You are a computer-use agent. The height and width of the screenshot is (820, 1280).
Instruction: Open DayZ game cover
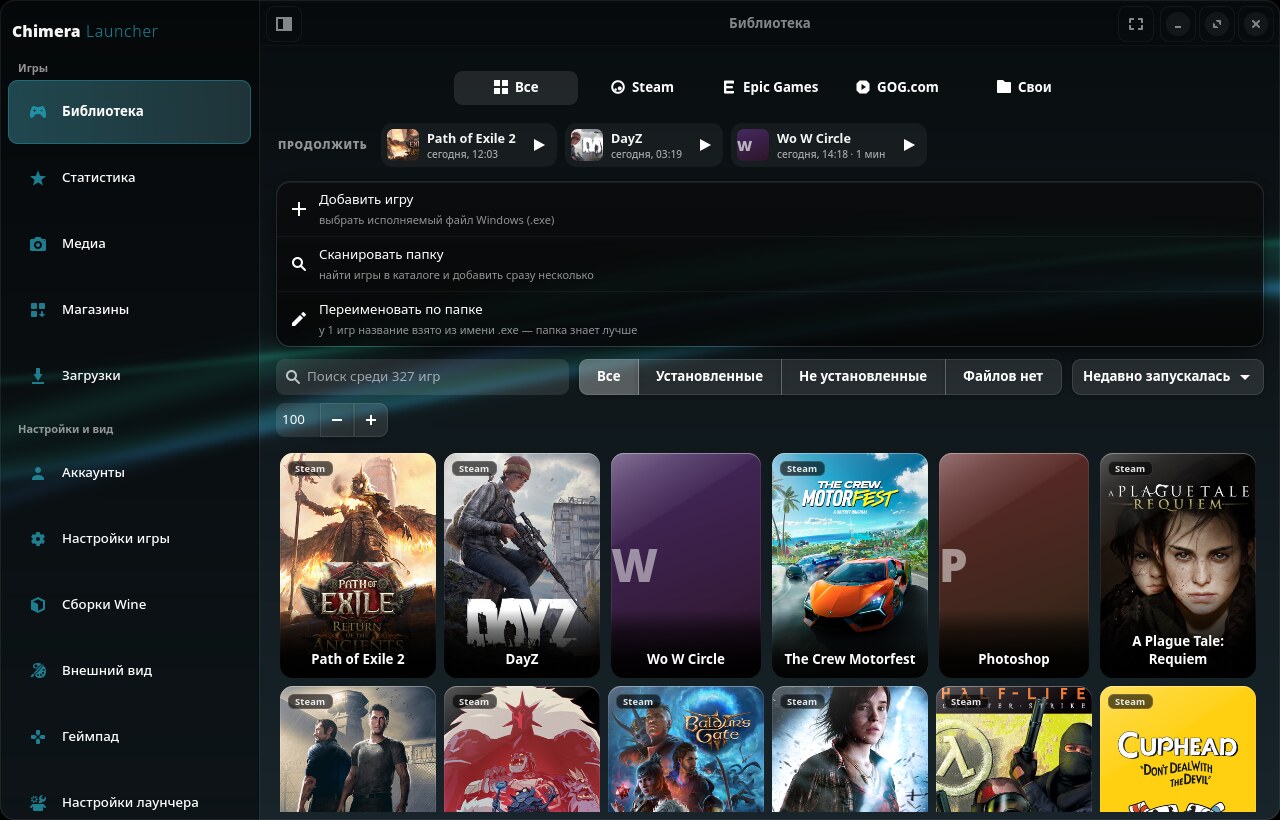[522, 565]
